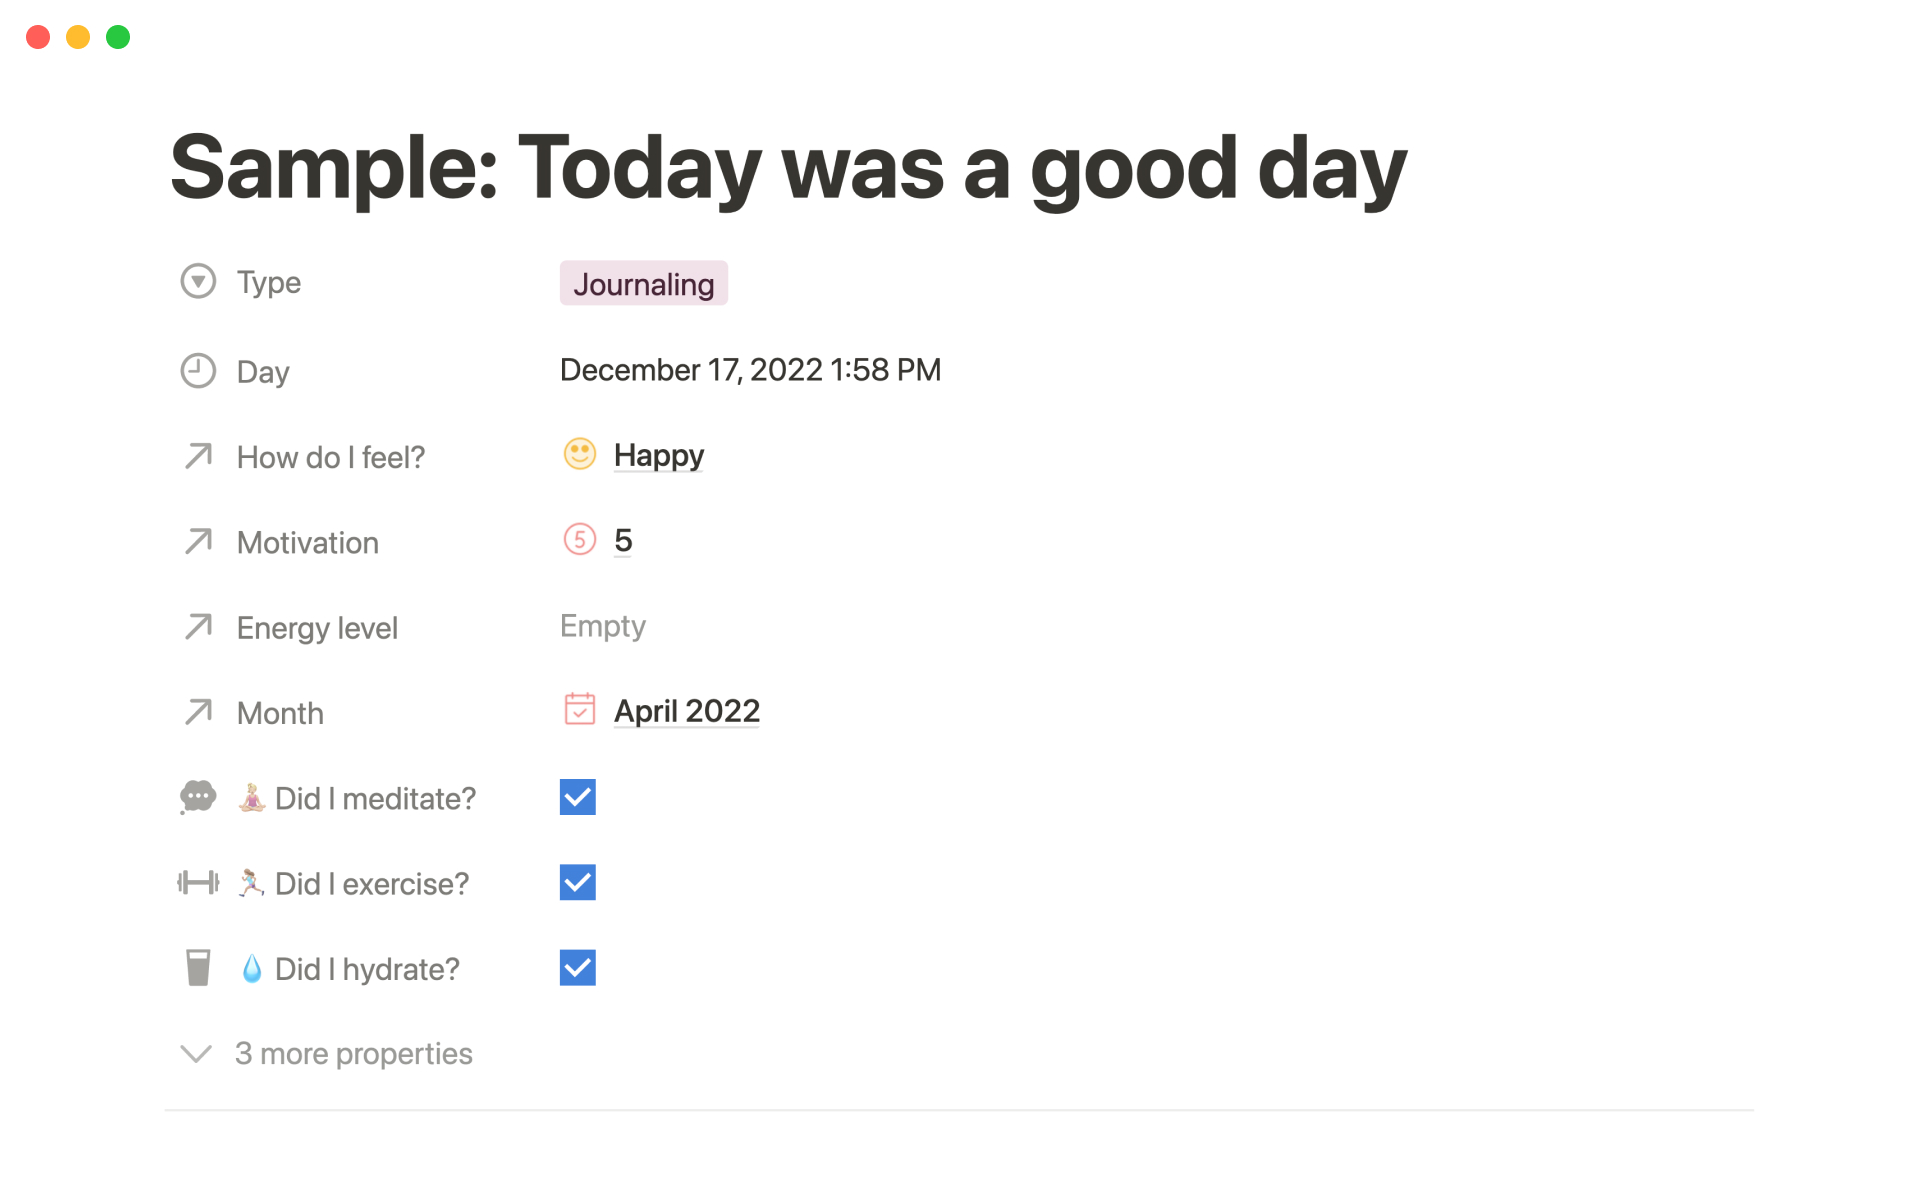
Task: Click the page title to edit it
Action: pos(788,168)
